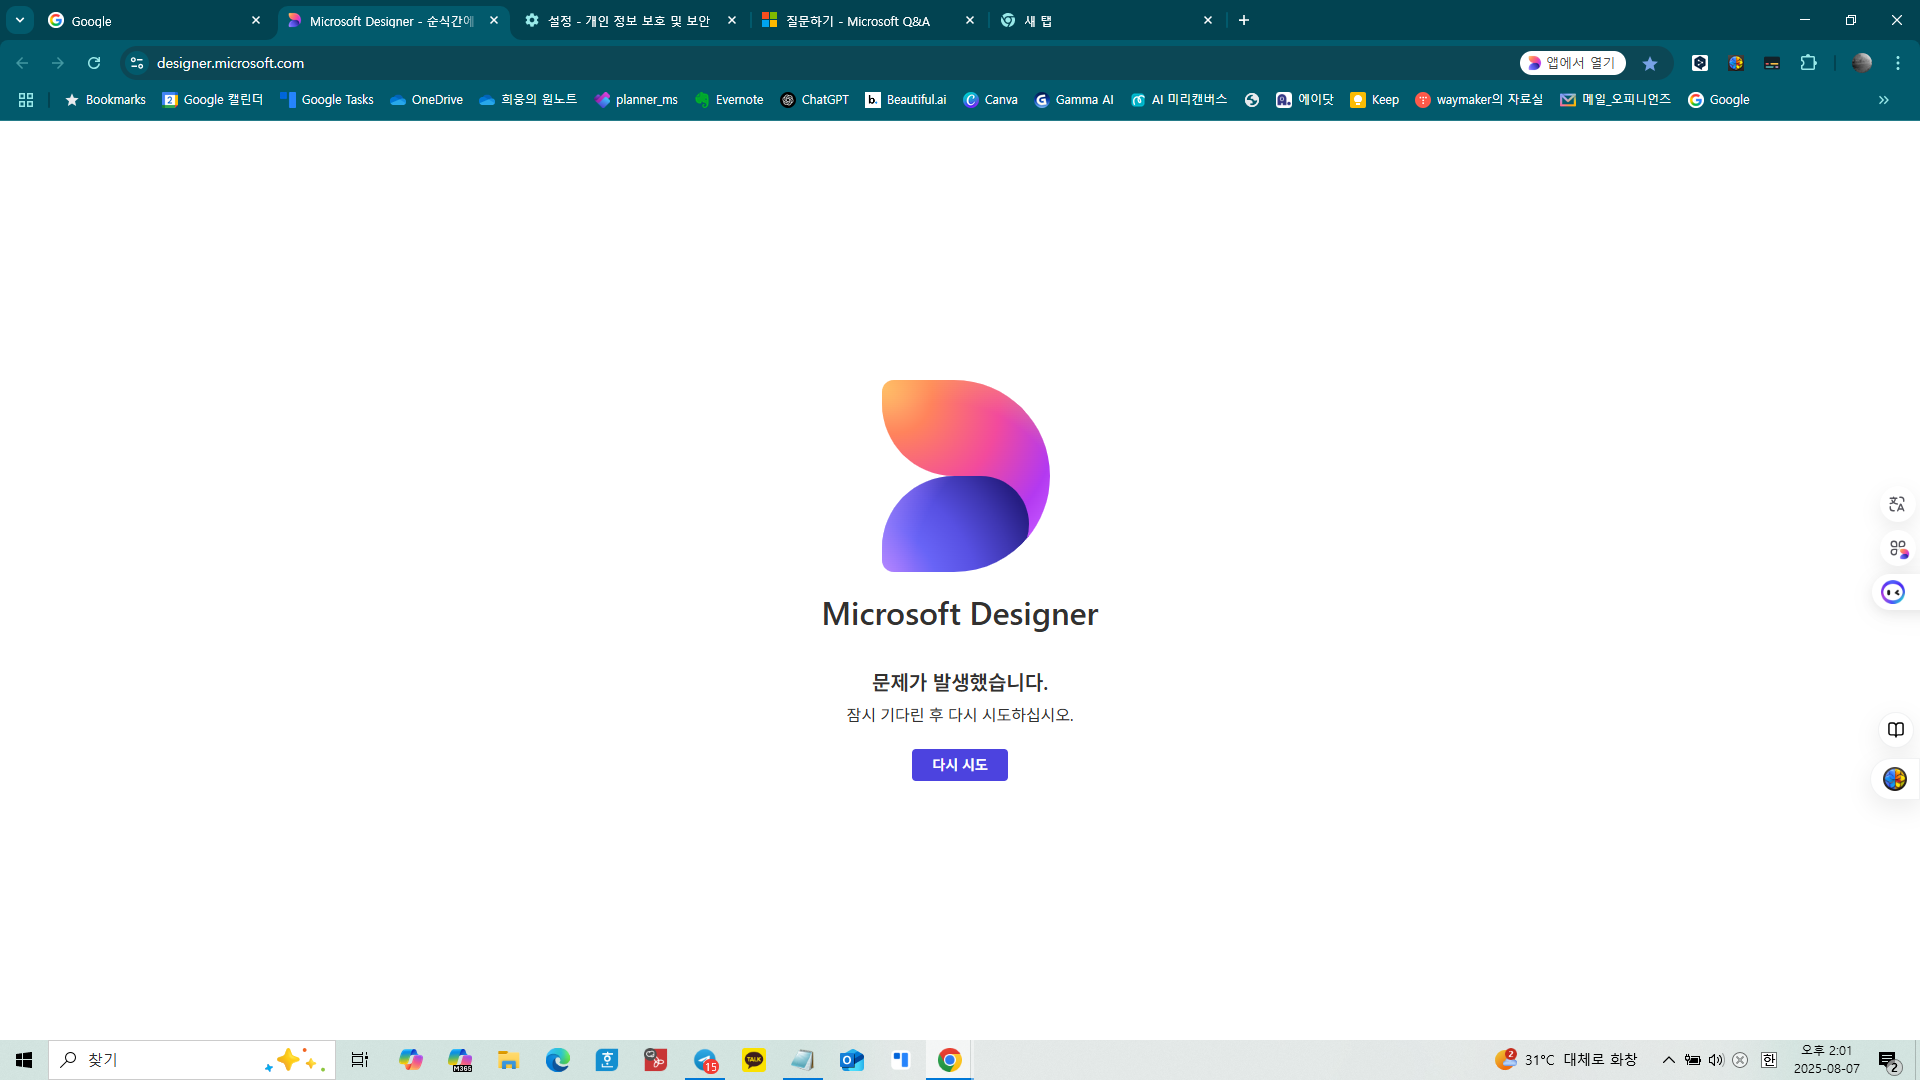1920x1080 pixels.
Task: Open Microsoft Edge from the taskbar
Action: [x=558, y=1060]
